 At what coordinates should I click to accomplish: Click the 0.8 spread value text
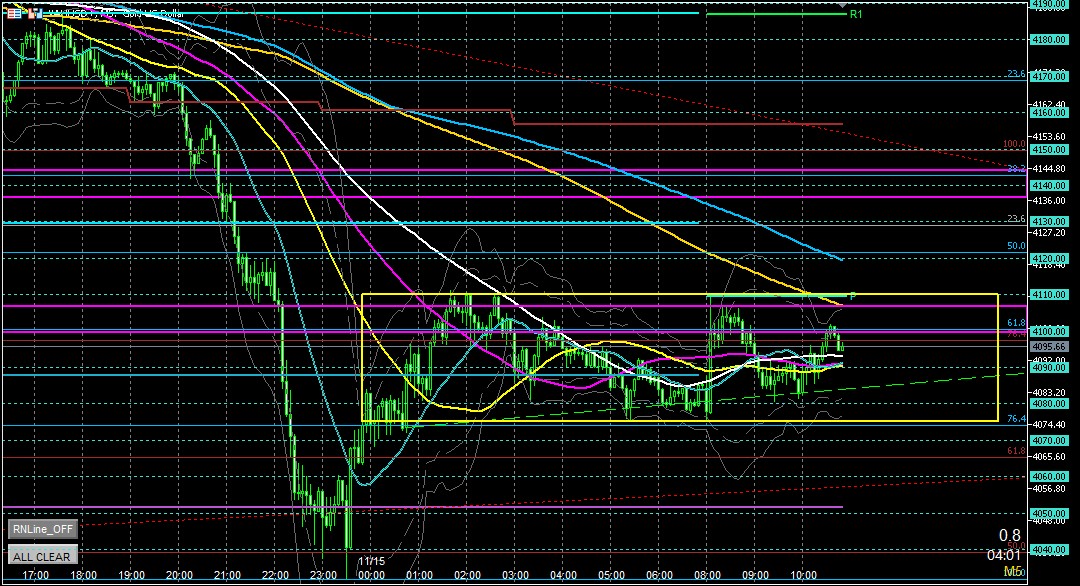click(x=1009, y=535)
